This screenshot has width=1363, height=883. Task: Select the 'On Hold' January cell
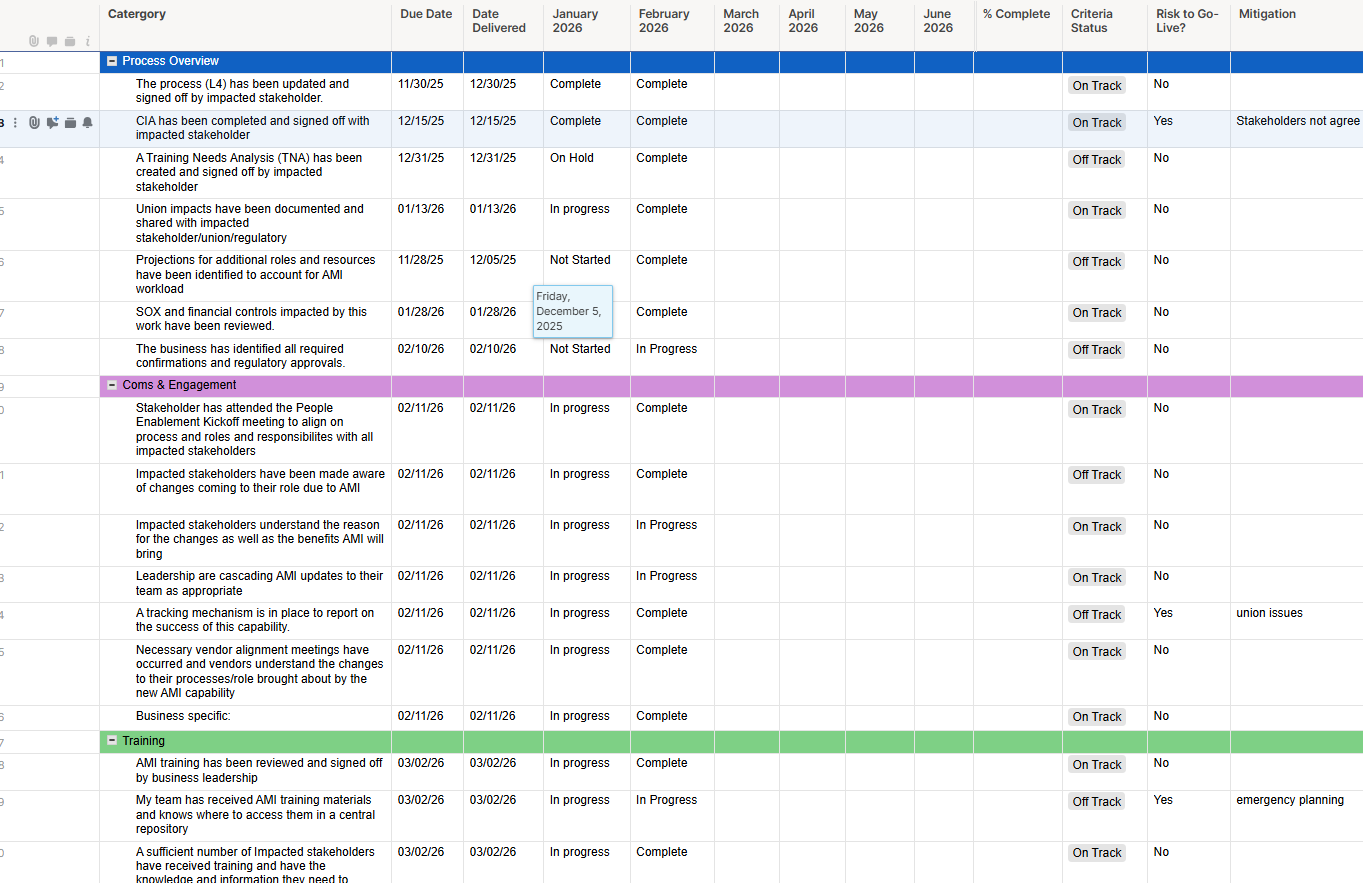point(587,173)
